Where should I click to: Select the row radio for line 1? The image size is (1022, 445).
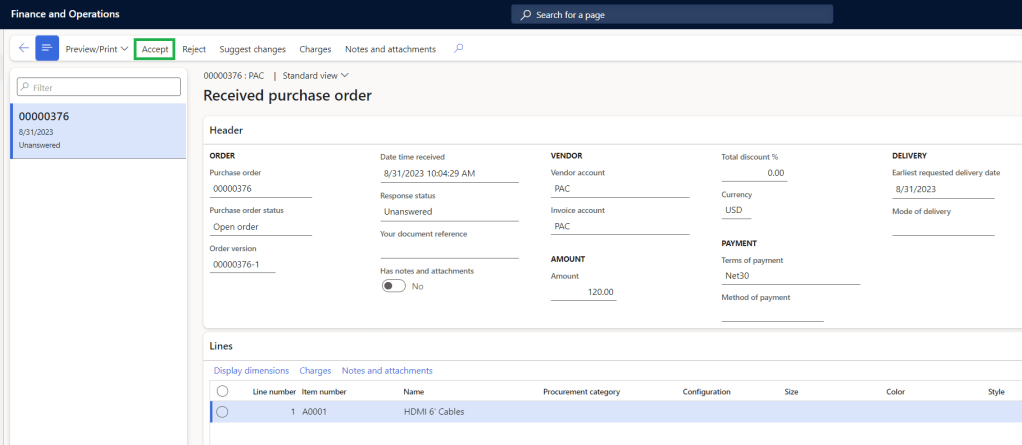tap(222, 411)
